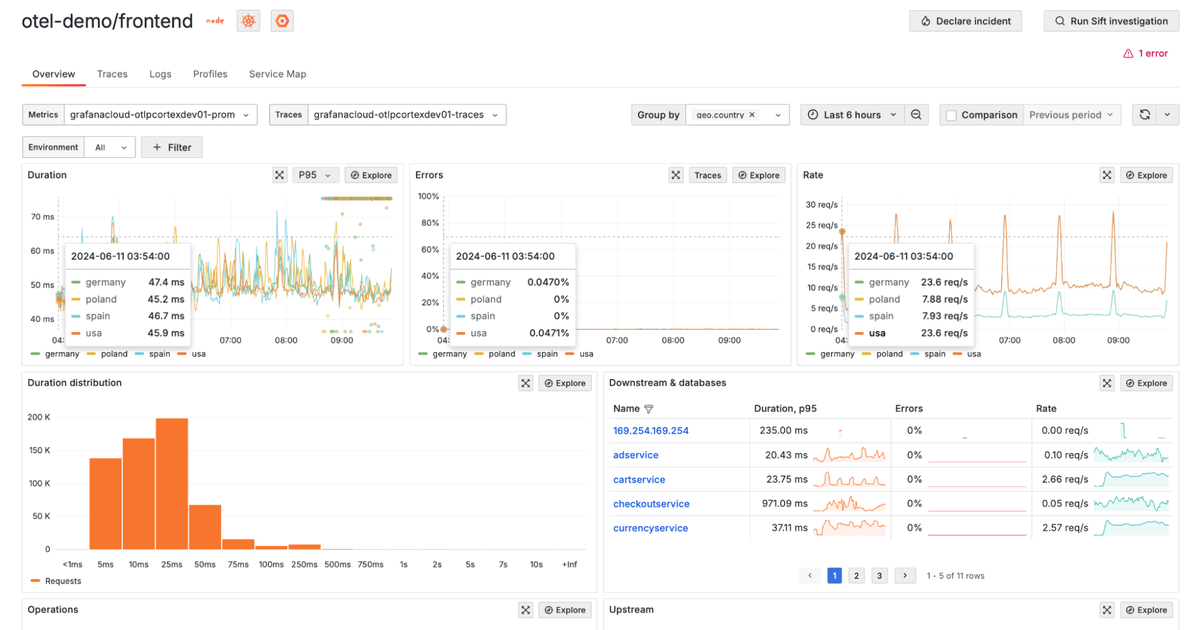Switch to the Logs tab
The width and height of the screenshot is (1200, 630).
[160, 74]
